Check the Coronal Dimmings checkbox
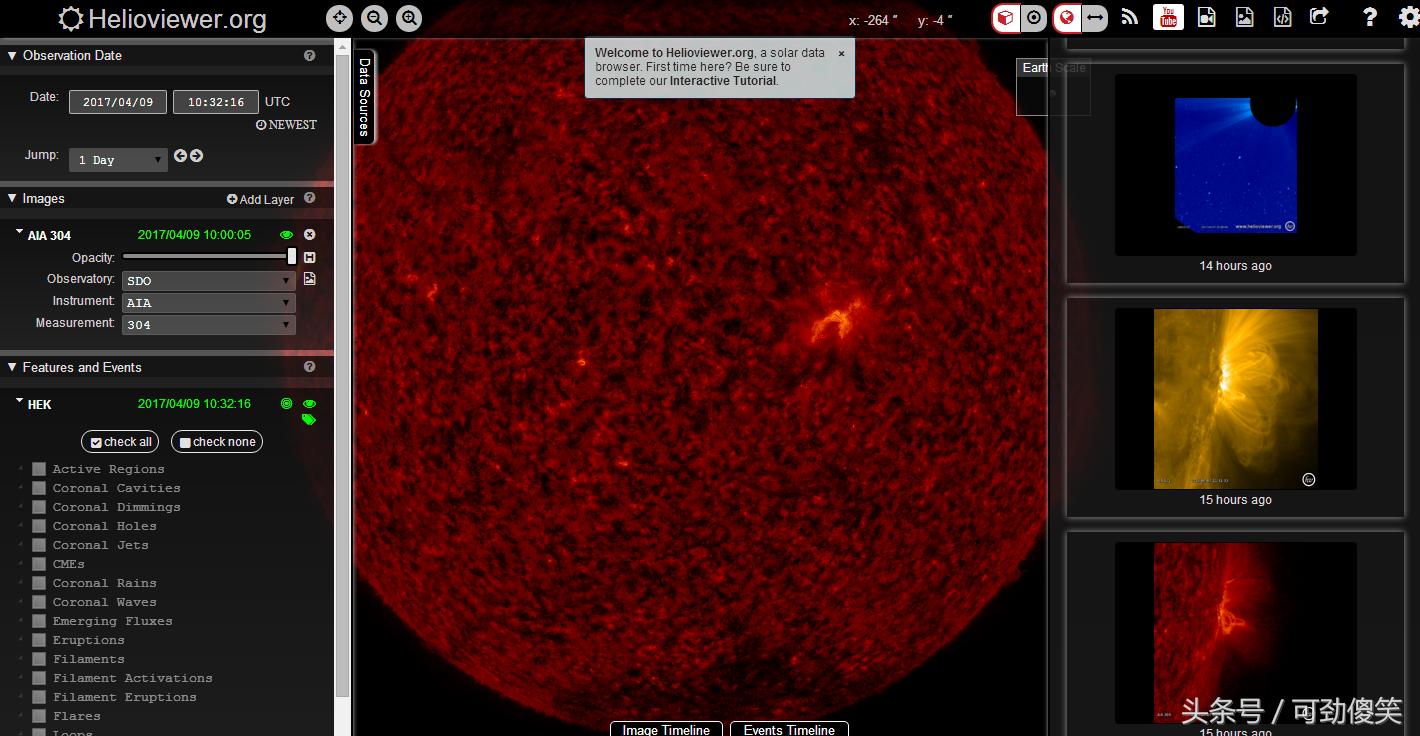1420x736 pixels. (x=39, y=507)
